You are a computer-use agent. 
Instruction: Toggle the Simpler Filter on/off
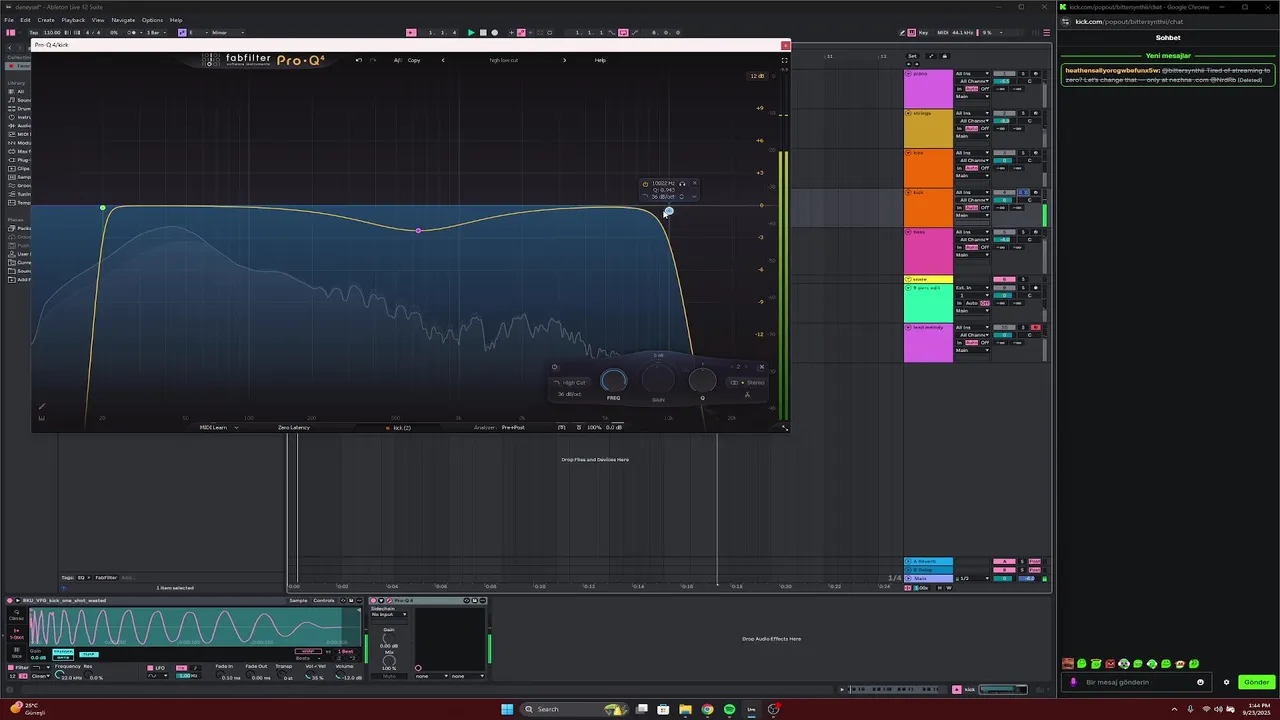coord(10,667)
